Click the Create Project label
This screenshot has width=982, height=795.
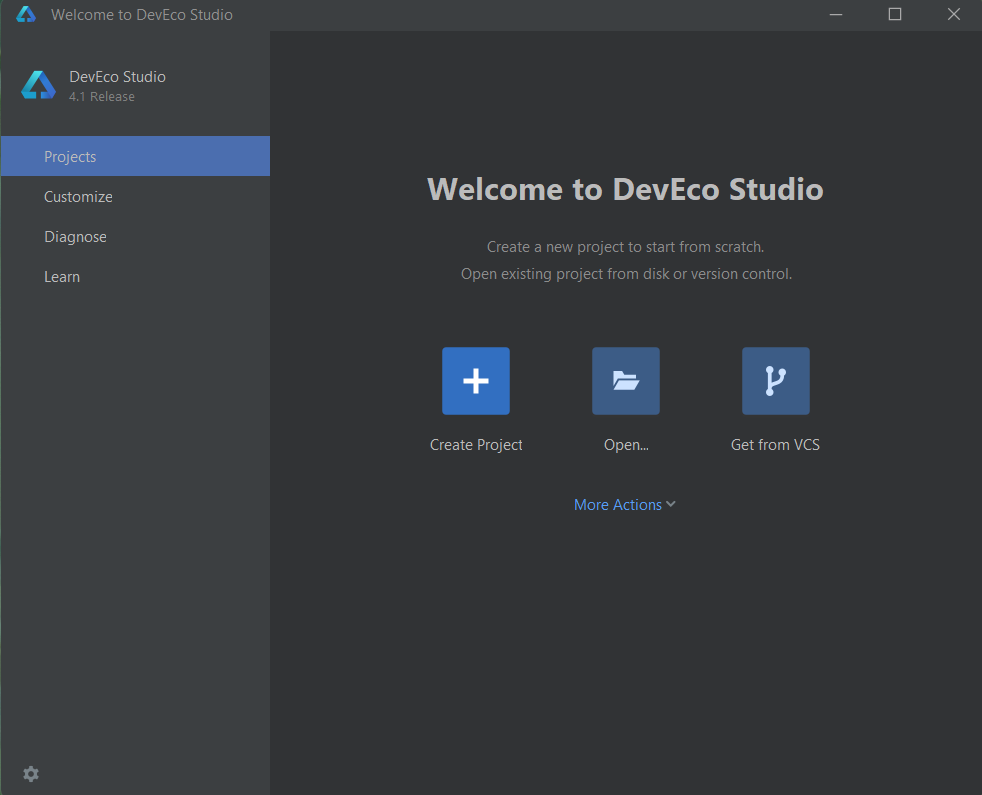point(476,445)
